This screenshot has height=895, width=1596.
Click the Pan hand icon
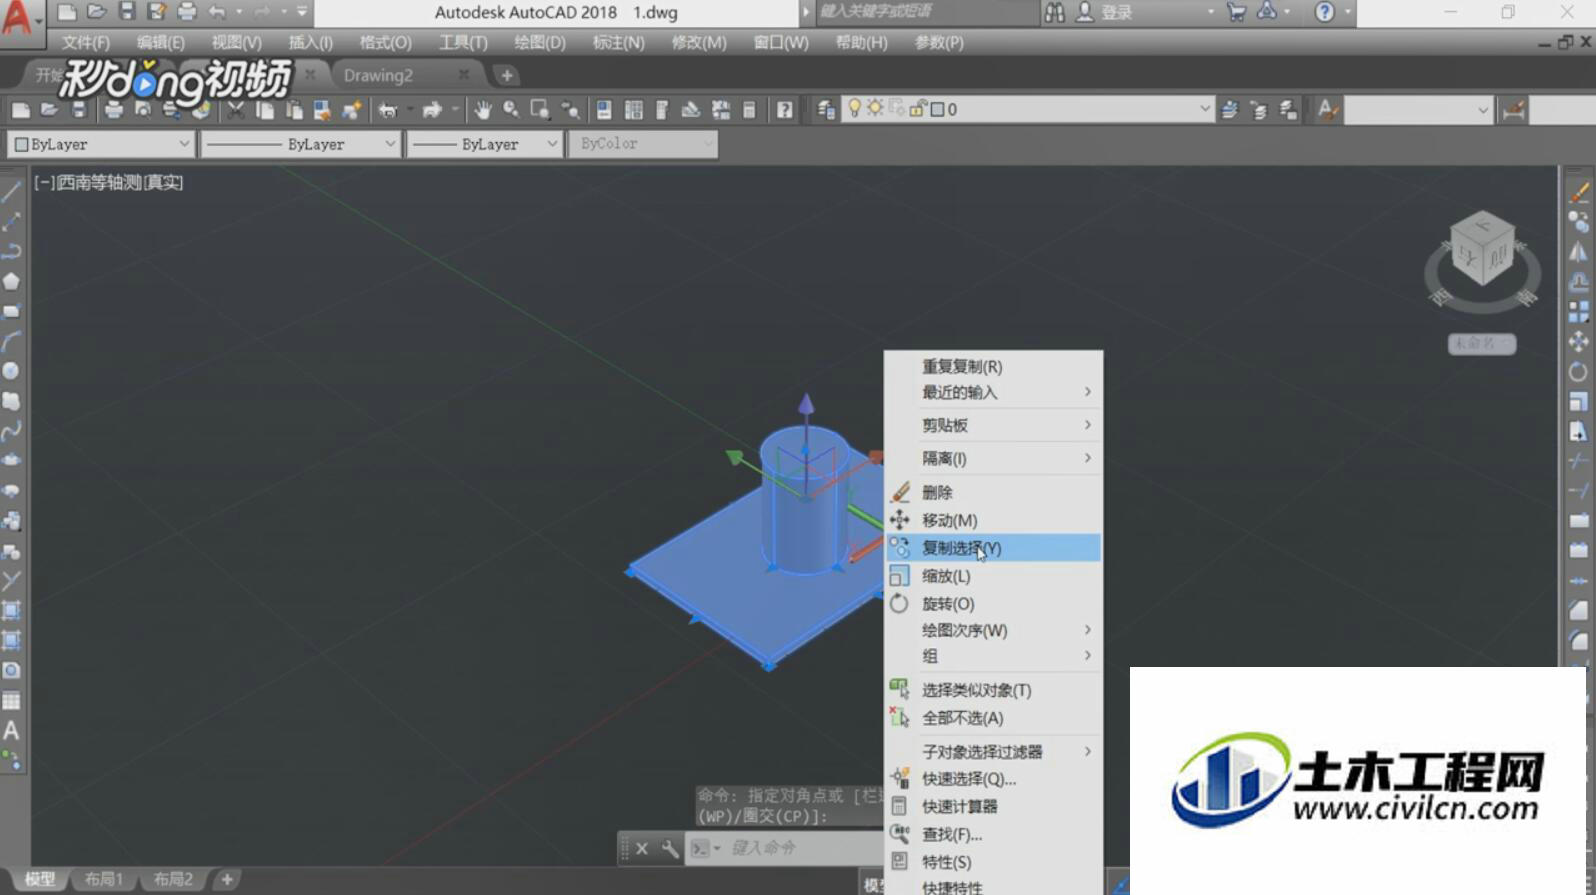click(x=483, y=109)
